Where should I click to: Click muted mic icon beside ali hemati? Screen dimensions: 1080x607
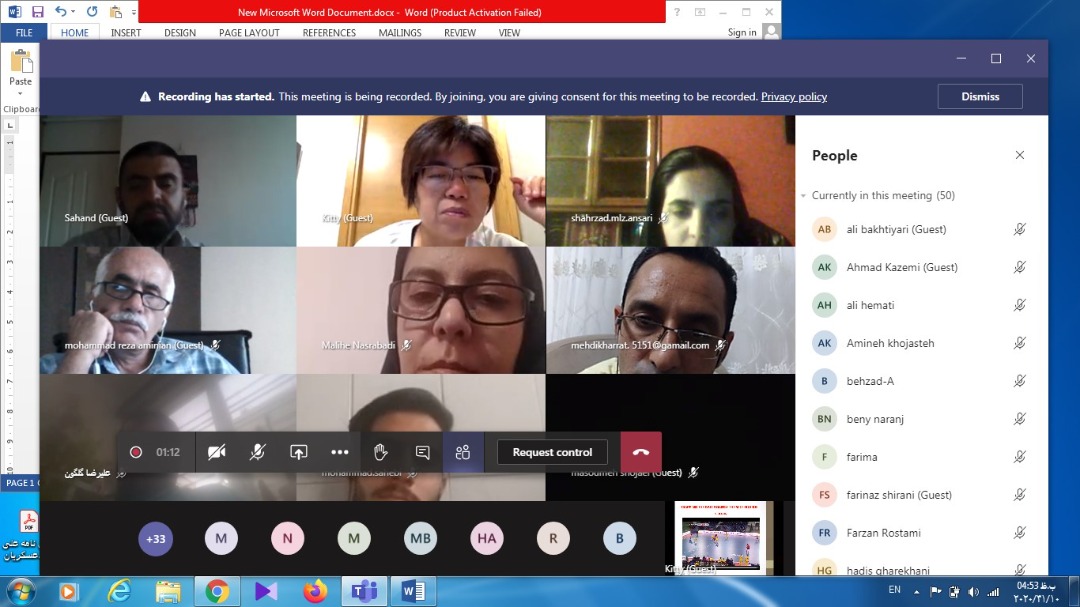(x=1019, y=305)
